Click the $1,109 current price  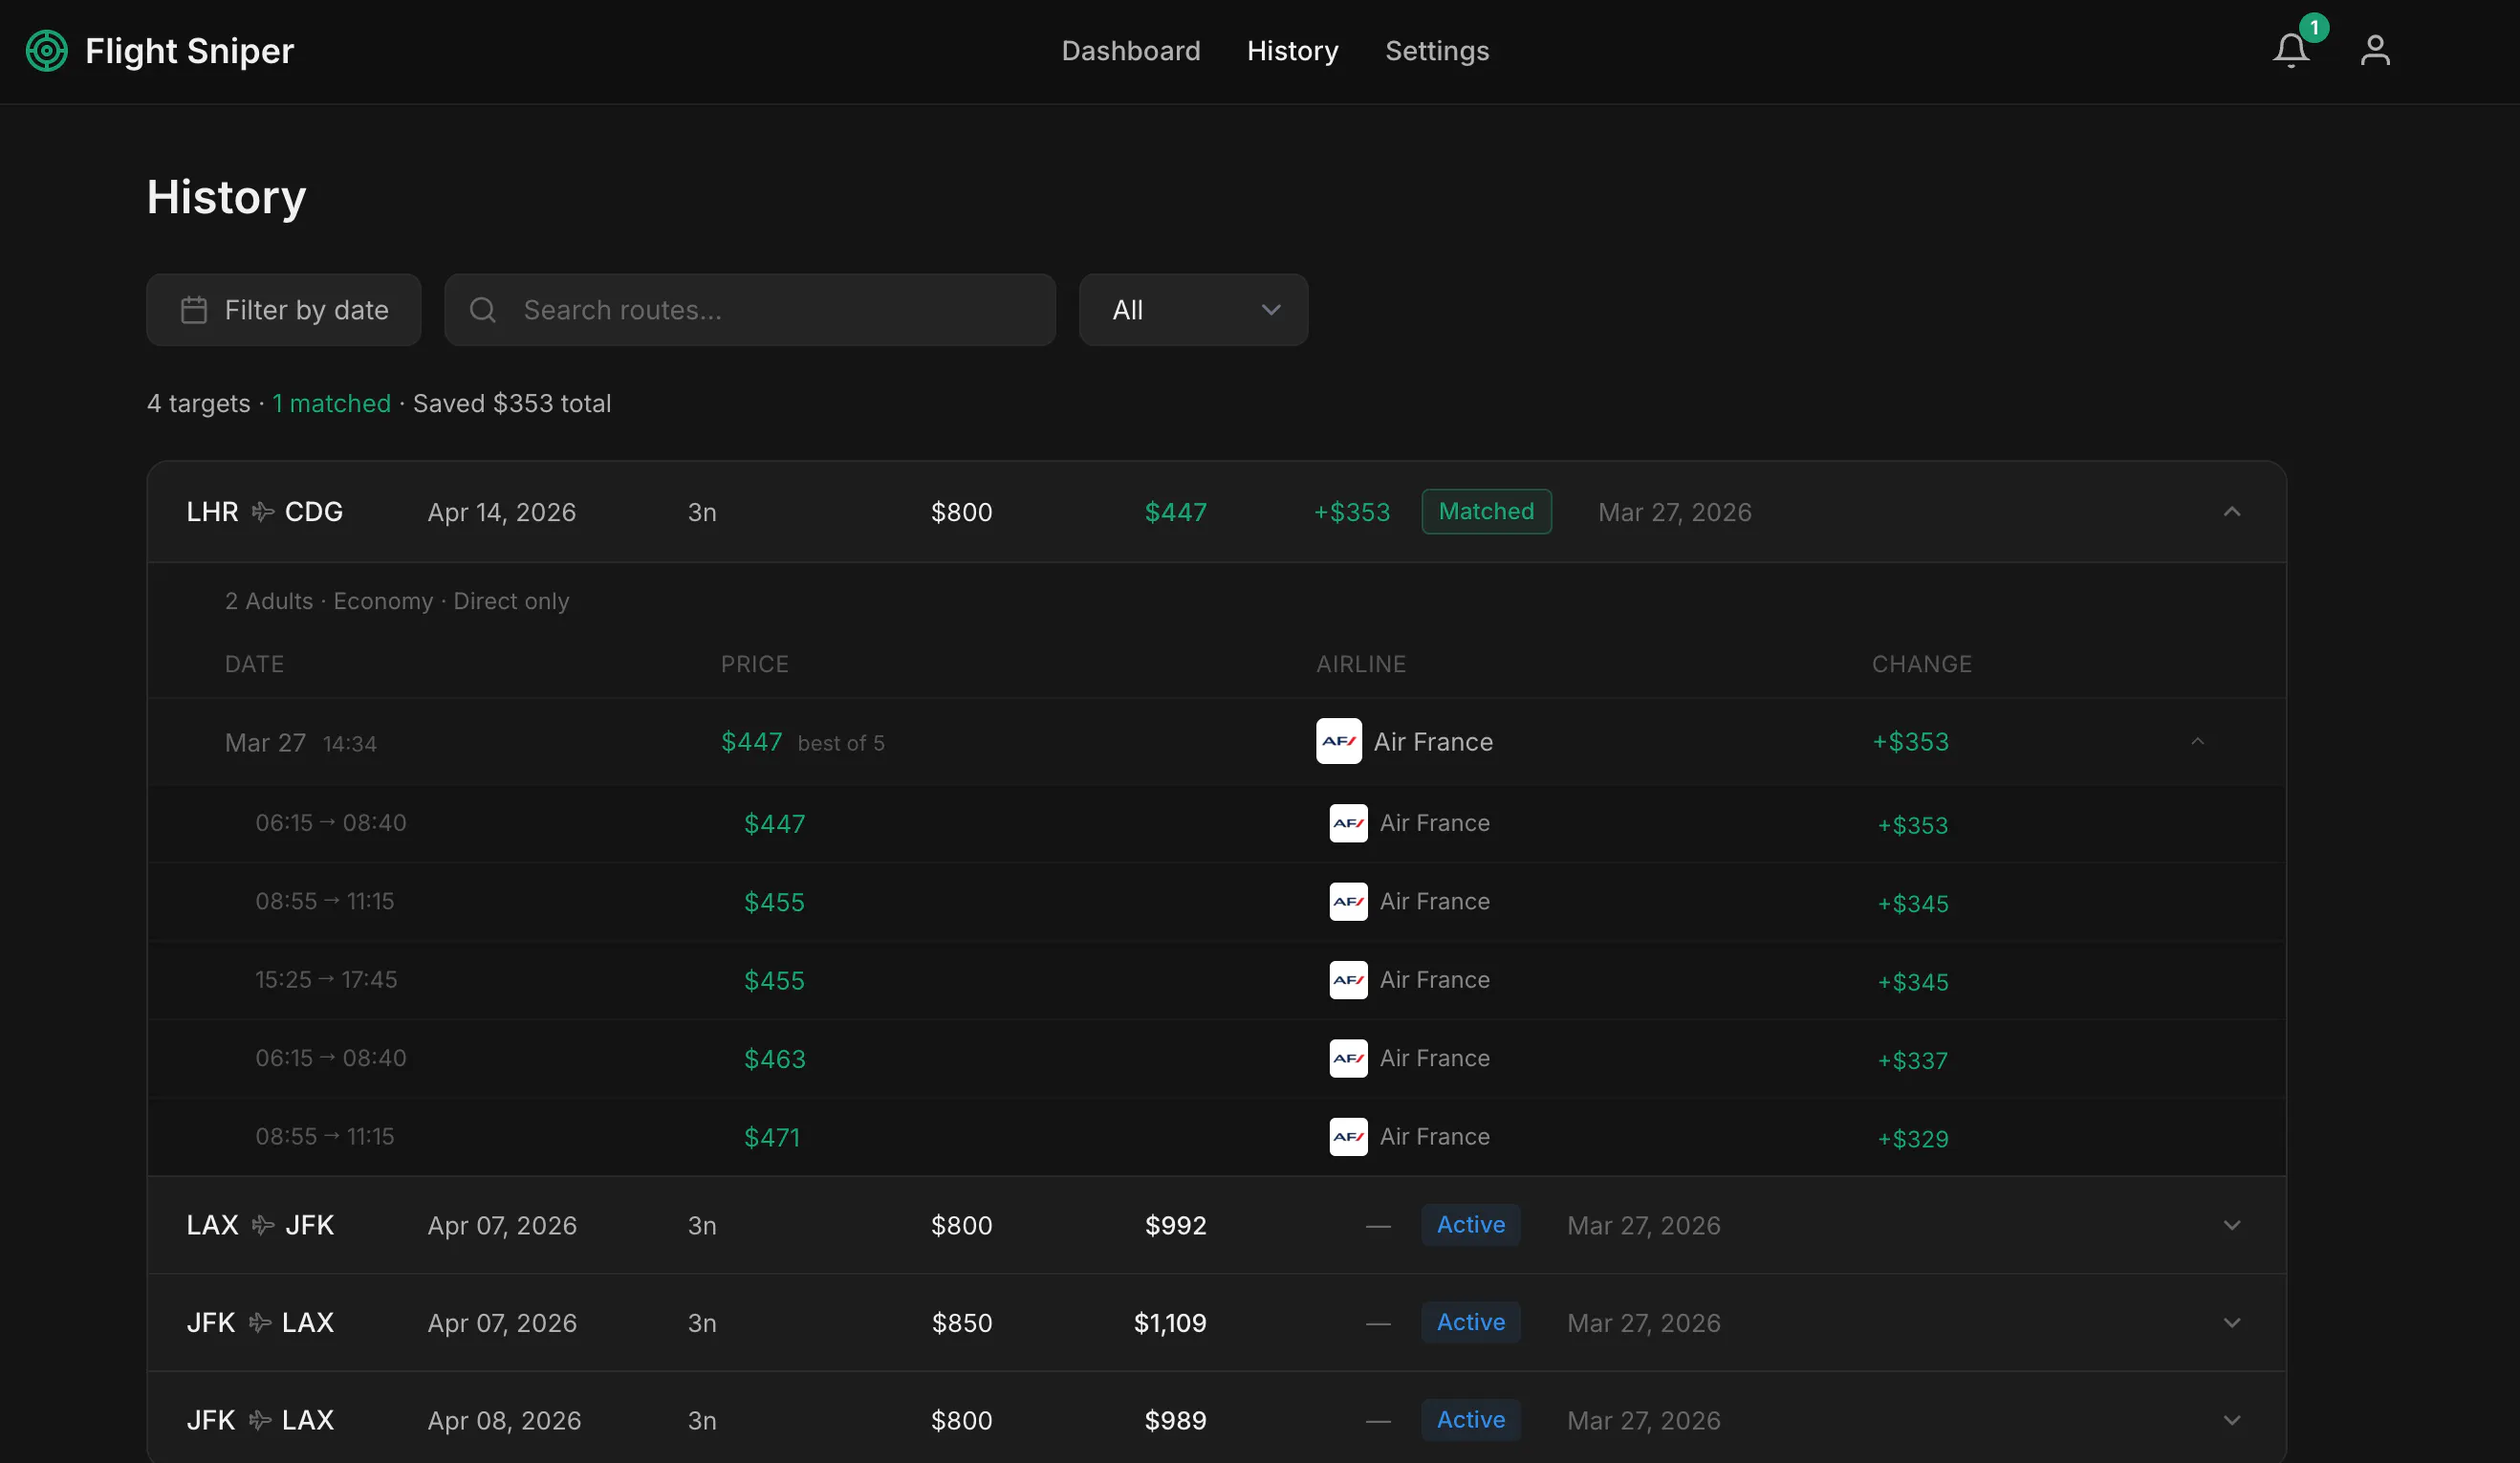1170,1323
